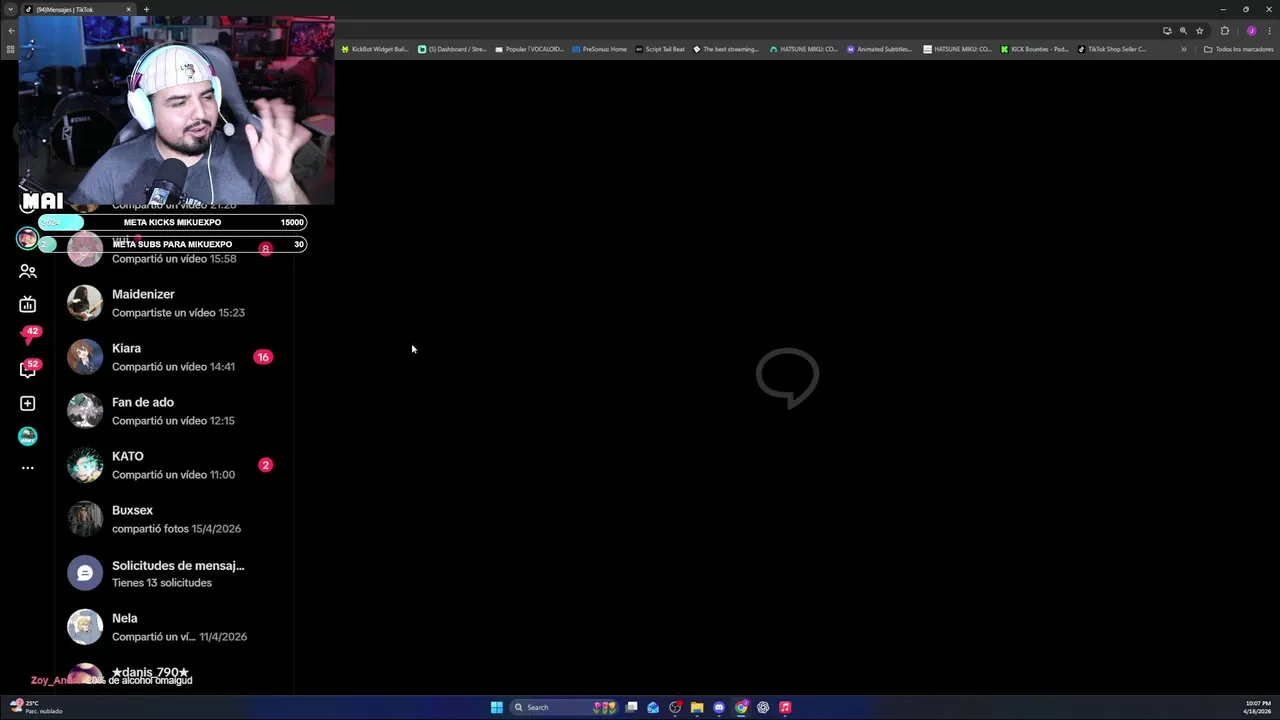Open the Animated Subtitles bookmark
1280x720 pixels.
pyautogui.click(x=880, y=49)
